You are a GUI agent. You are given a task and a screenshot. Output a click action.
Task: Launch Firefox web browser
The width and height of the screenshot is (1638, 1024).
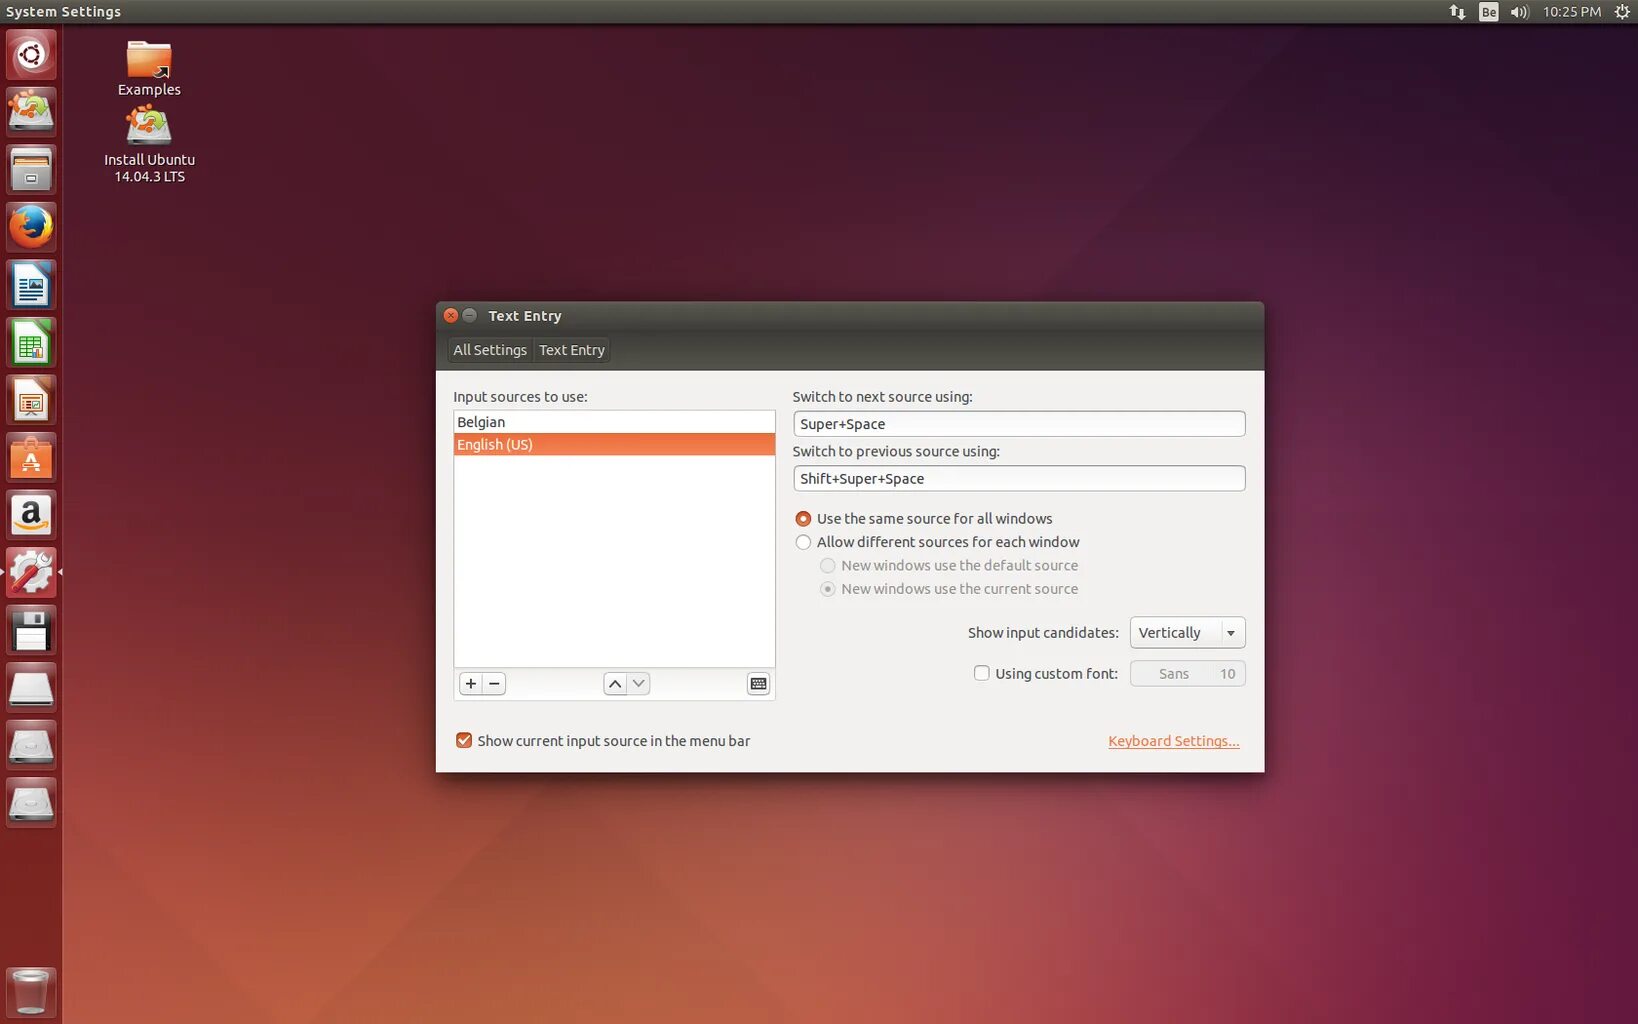pos(31,227)
